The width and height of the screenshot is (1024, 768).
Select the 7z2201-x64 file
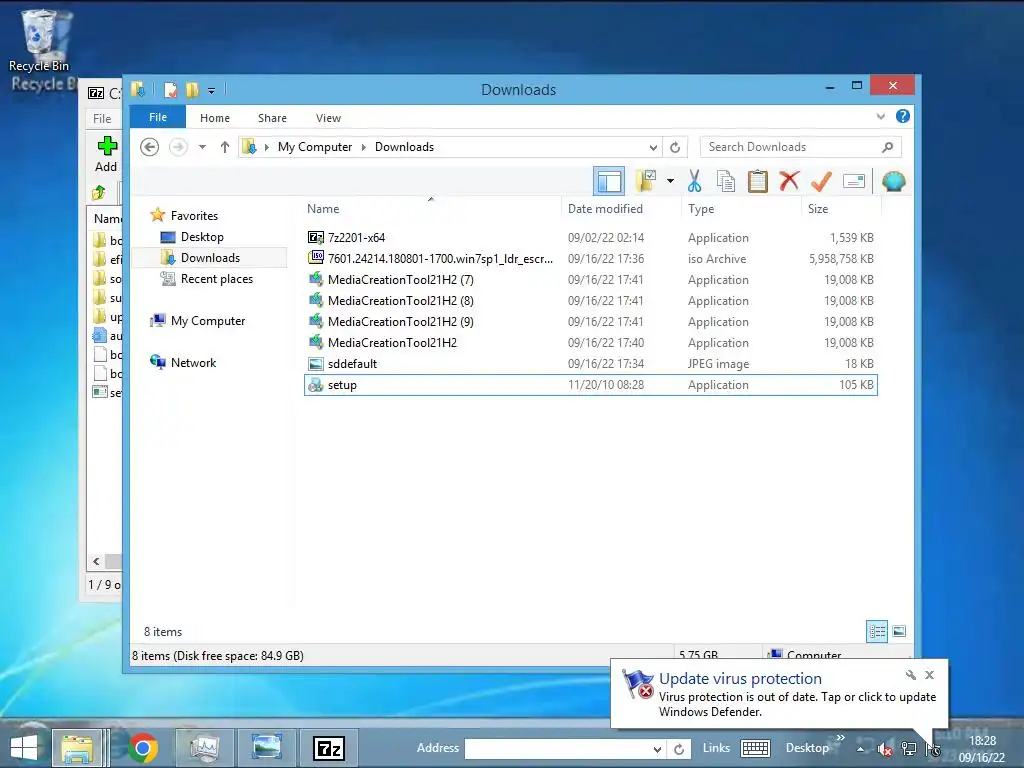(591, 238)
